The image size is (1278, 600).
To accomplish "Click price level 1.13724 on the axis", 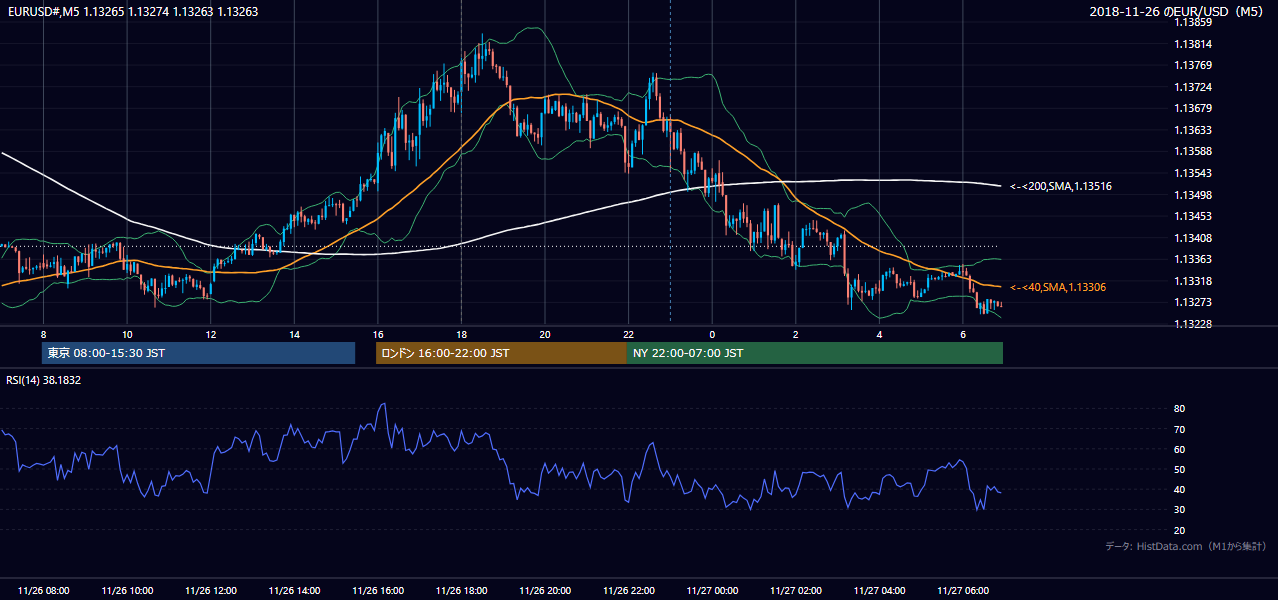I will tap(1194, 87).
